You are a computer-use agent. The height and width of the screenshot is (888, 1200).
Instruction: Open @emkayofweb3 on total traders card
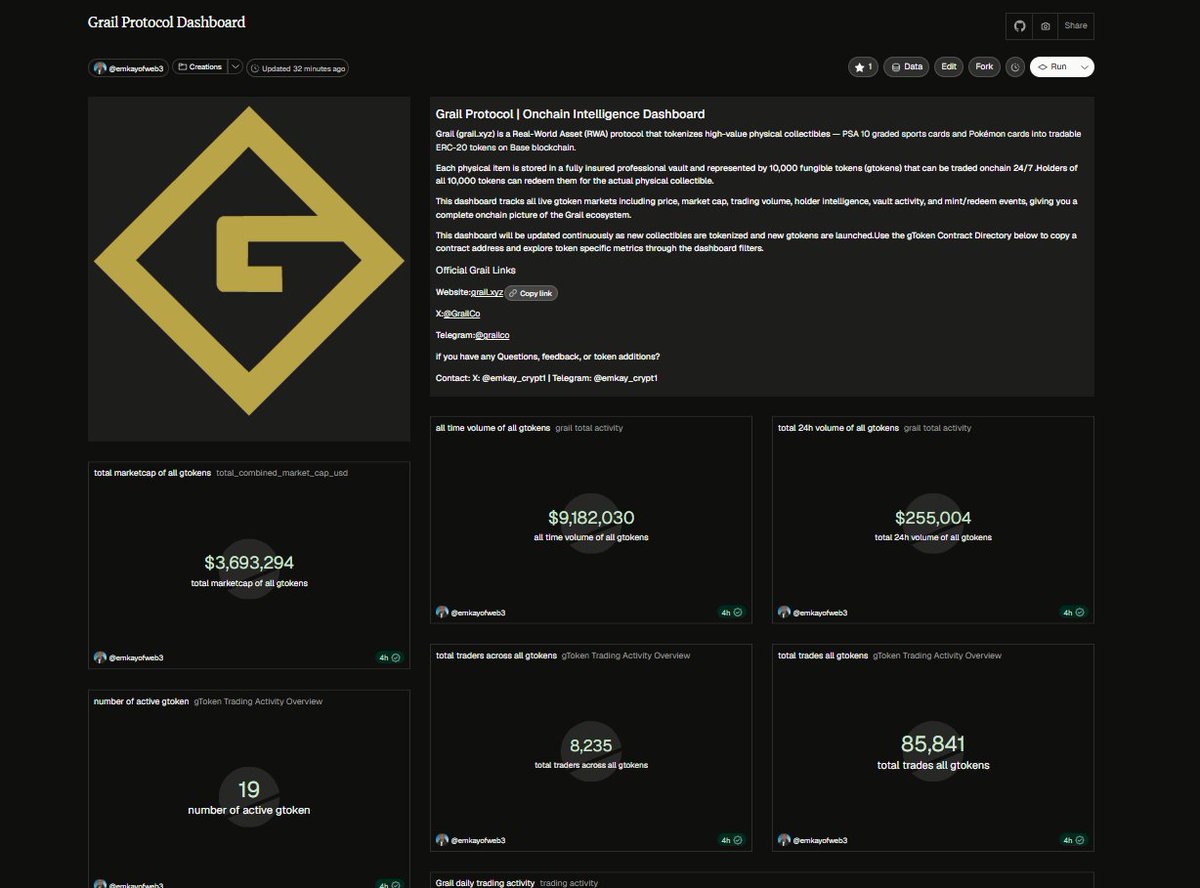478,840
